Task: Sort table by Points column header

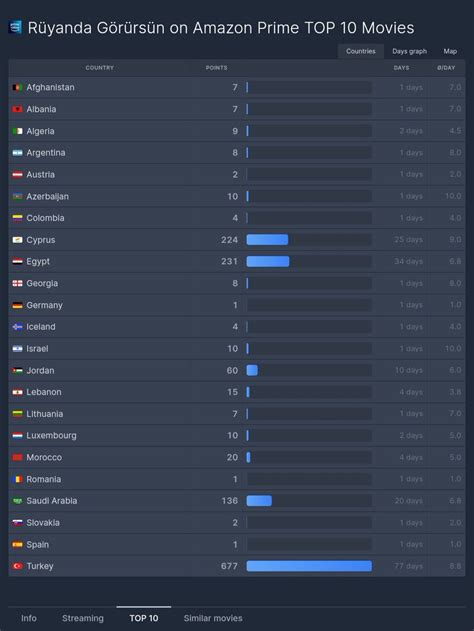Action: [216, 68]
